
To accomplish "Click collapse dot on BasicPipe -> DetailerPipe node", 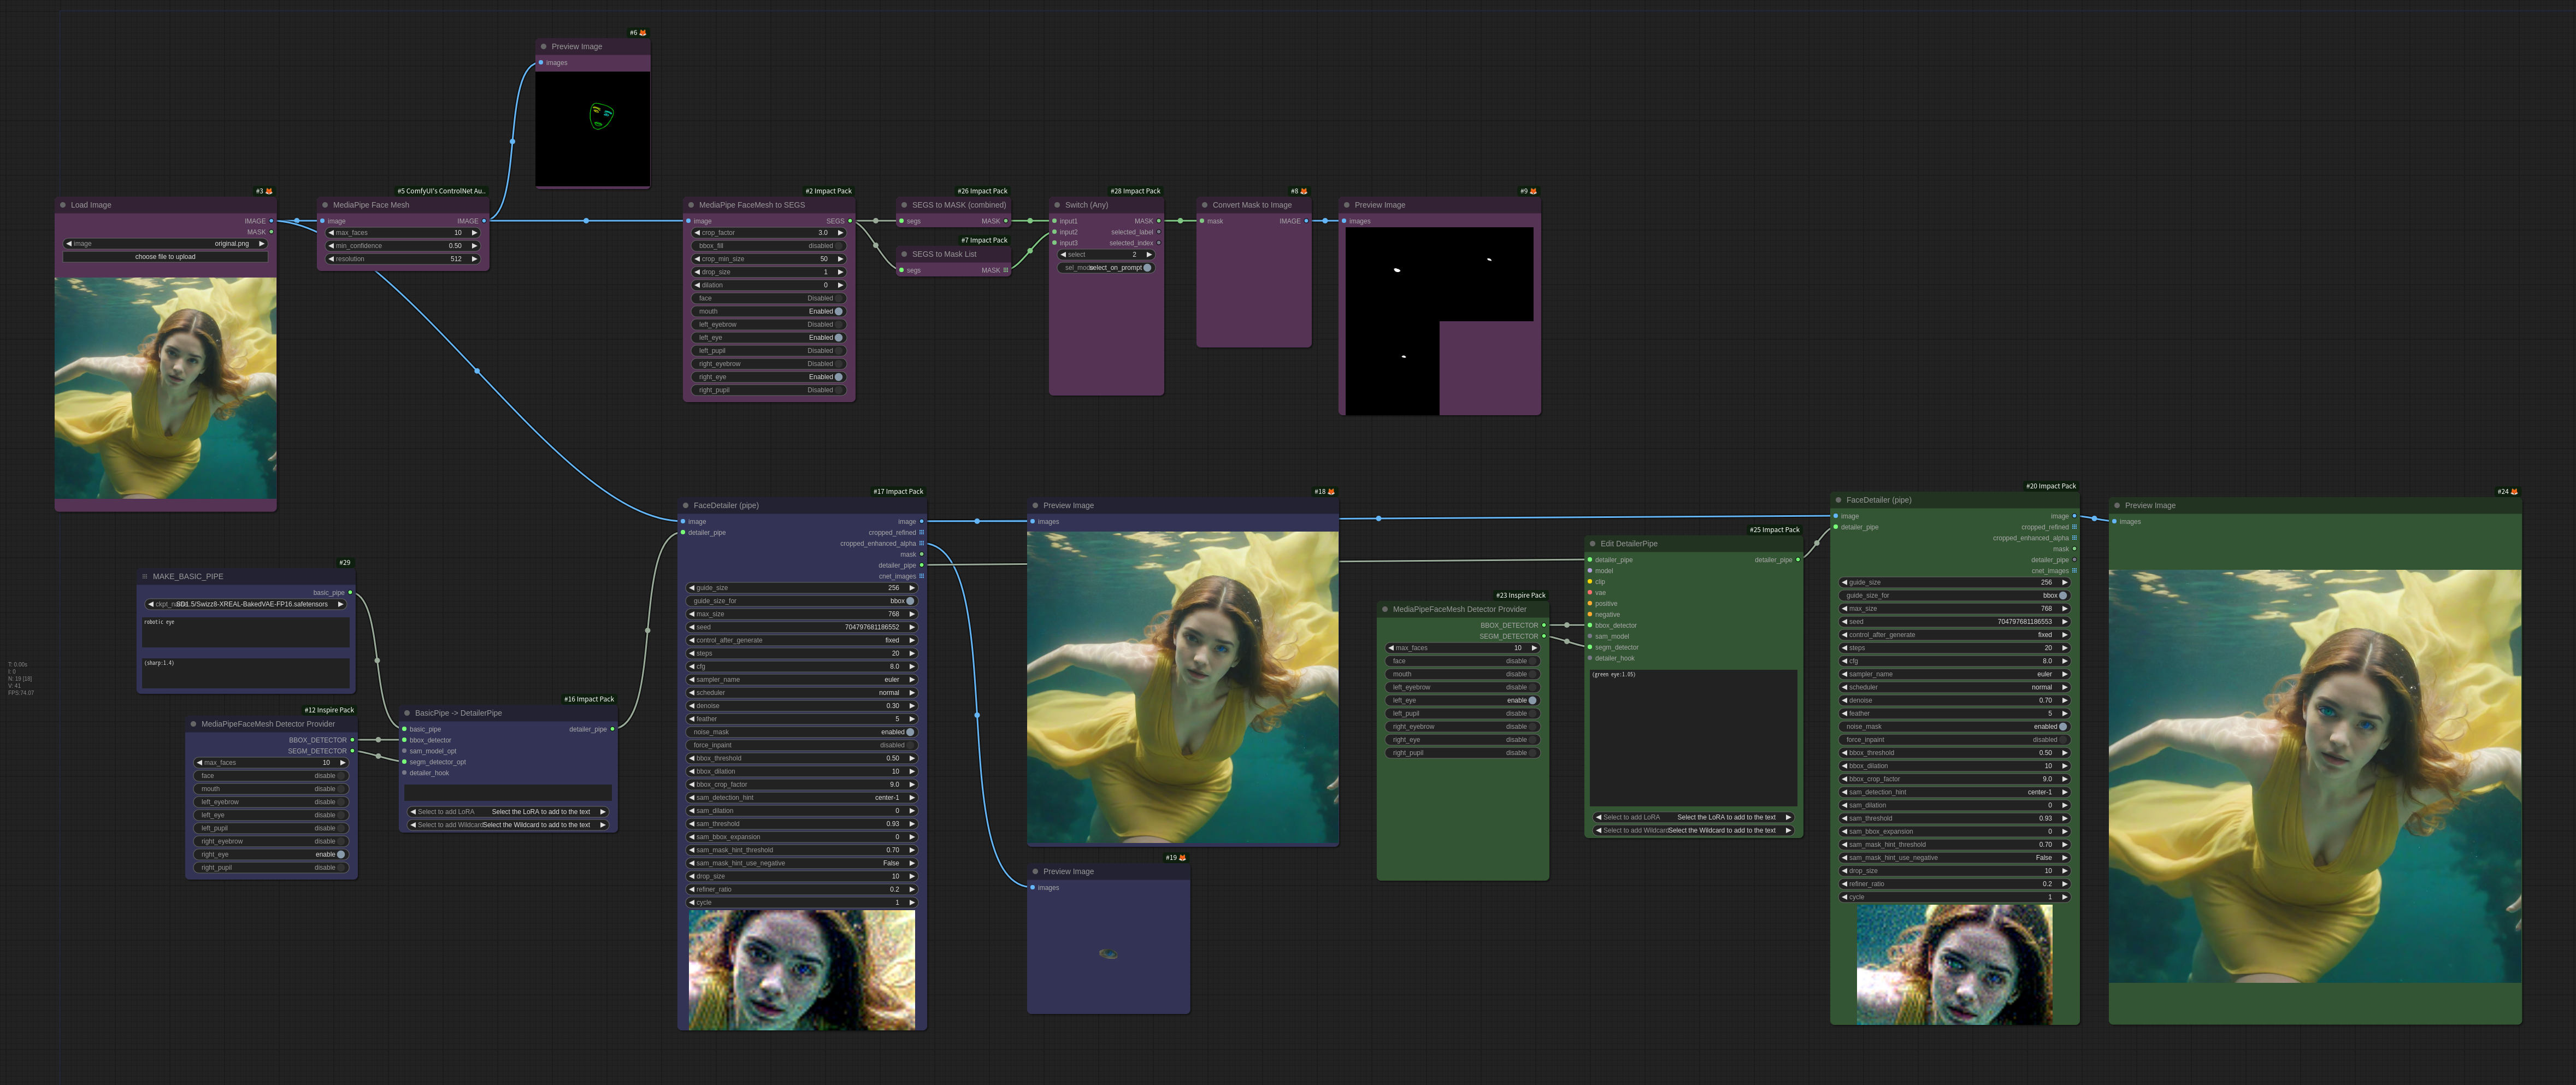I will pos(407,713).
